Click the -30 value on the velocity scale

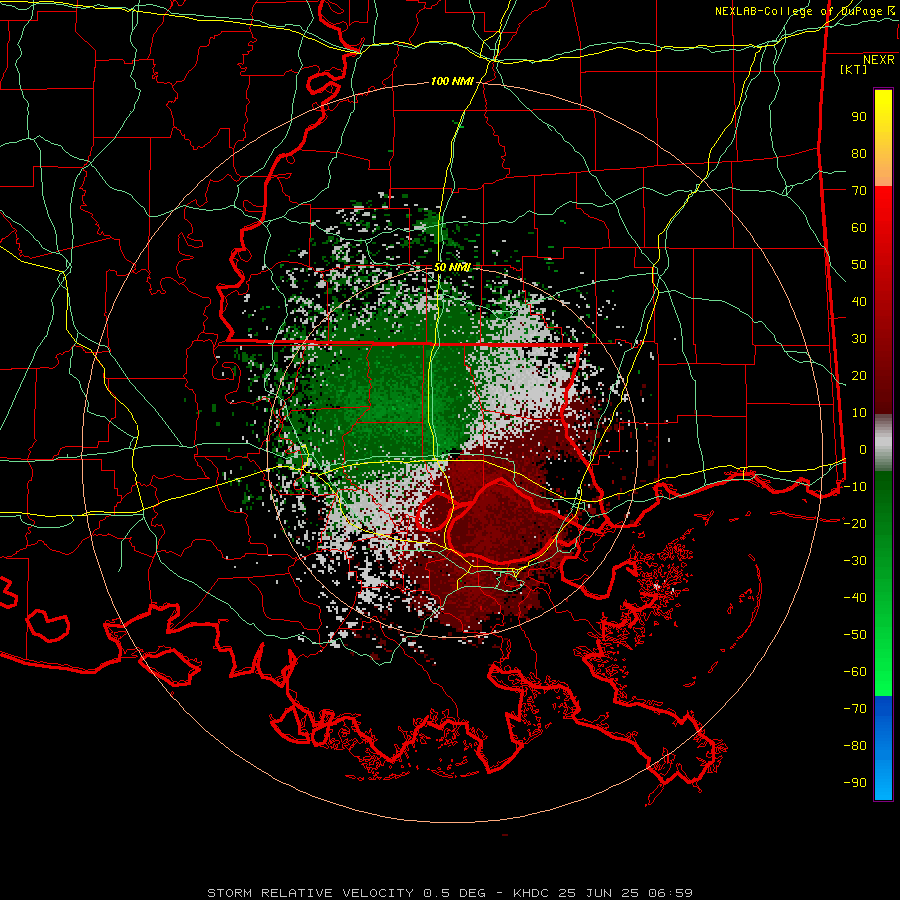(855, 561)
